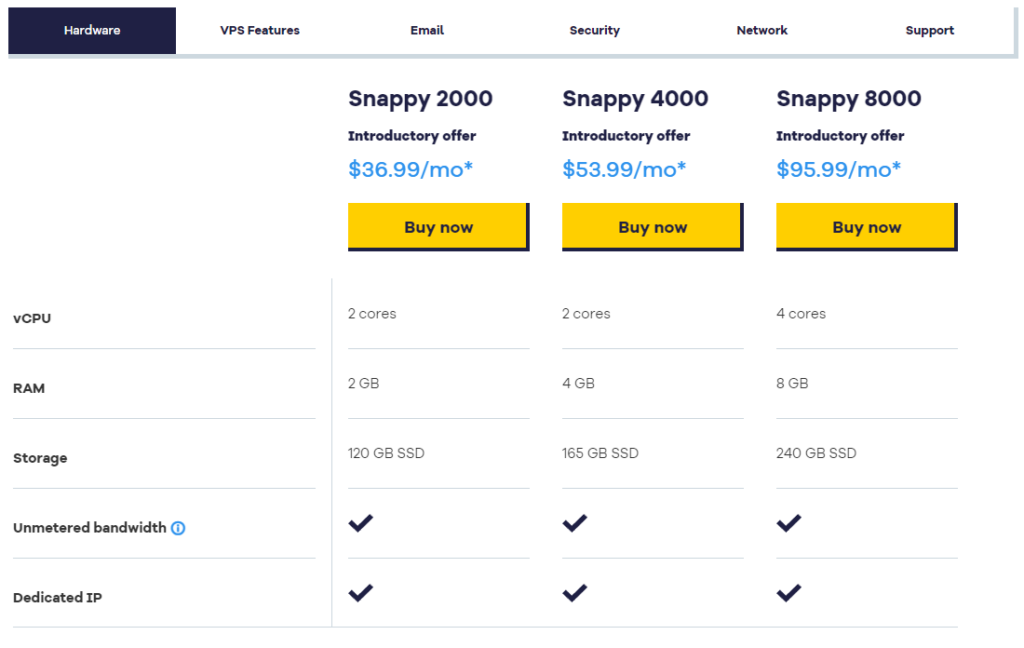The image size is (1024, 648).
Task: Go to the Network tab
Action: (x=762, y=31)
